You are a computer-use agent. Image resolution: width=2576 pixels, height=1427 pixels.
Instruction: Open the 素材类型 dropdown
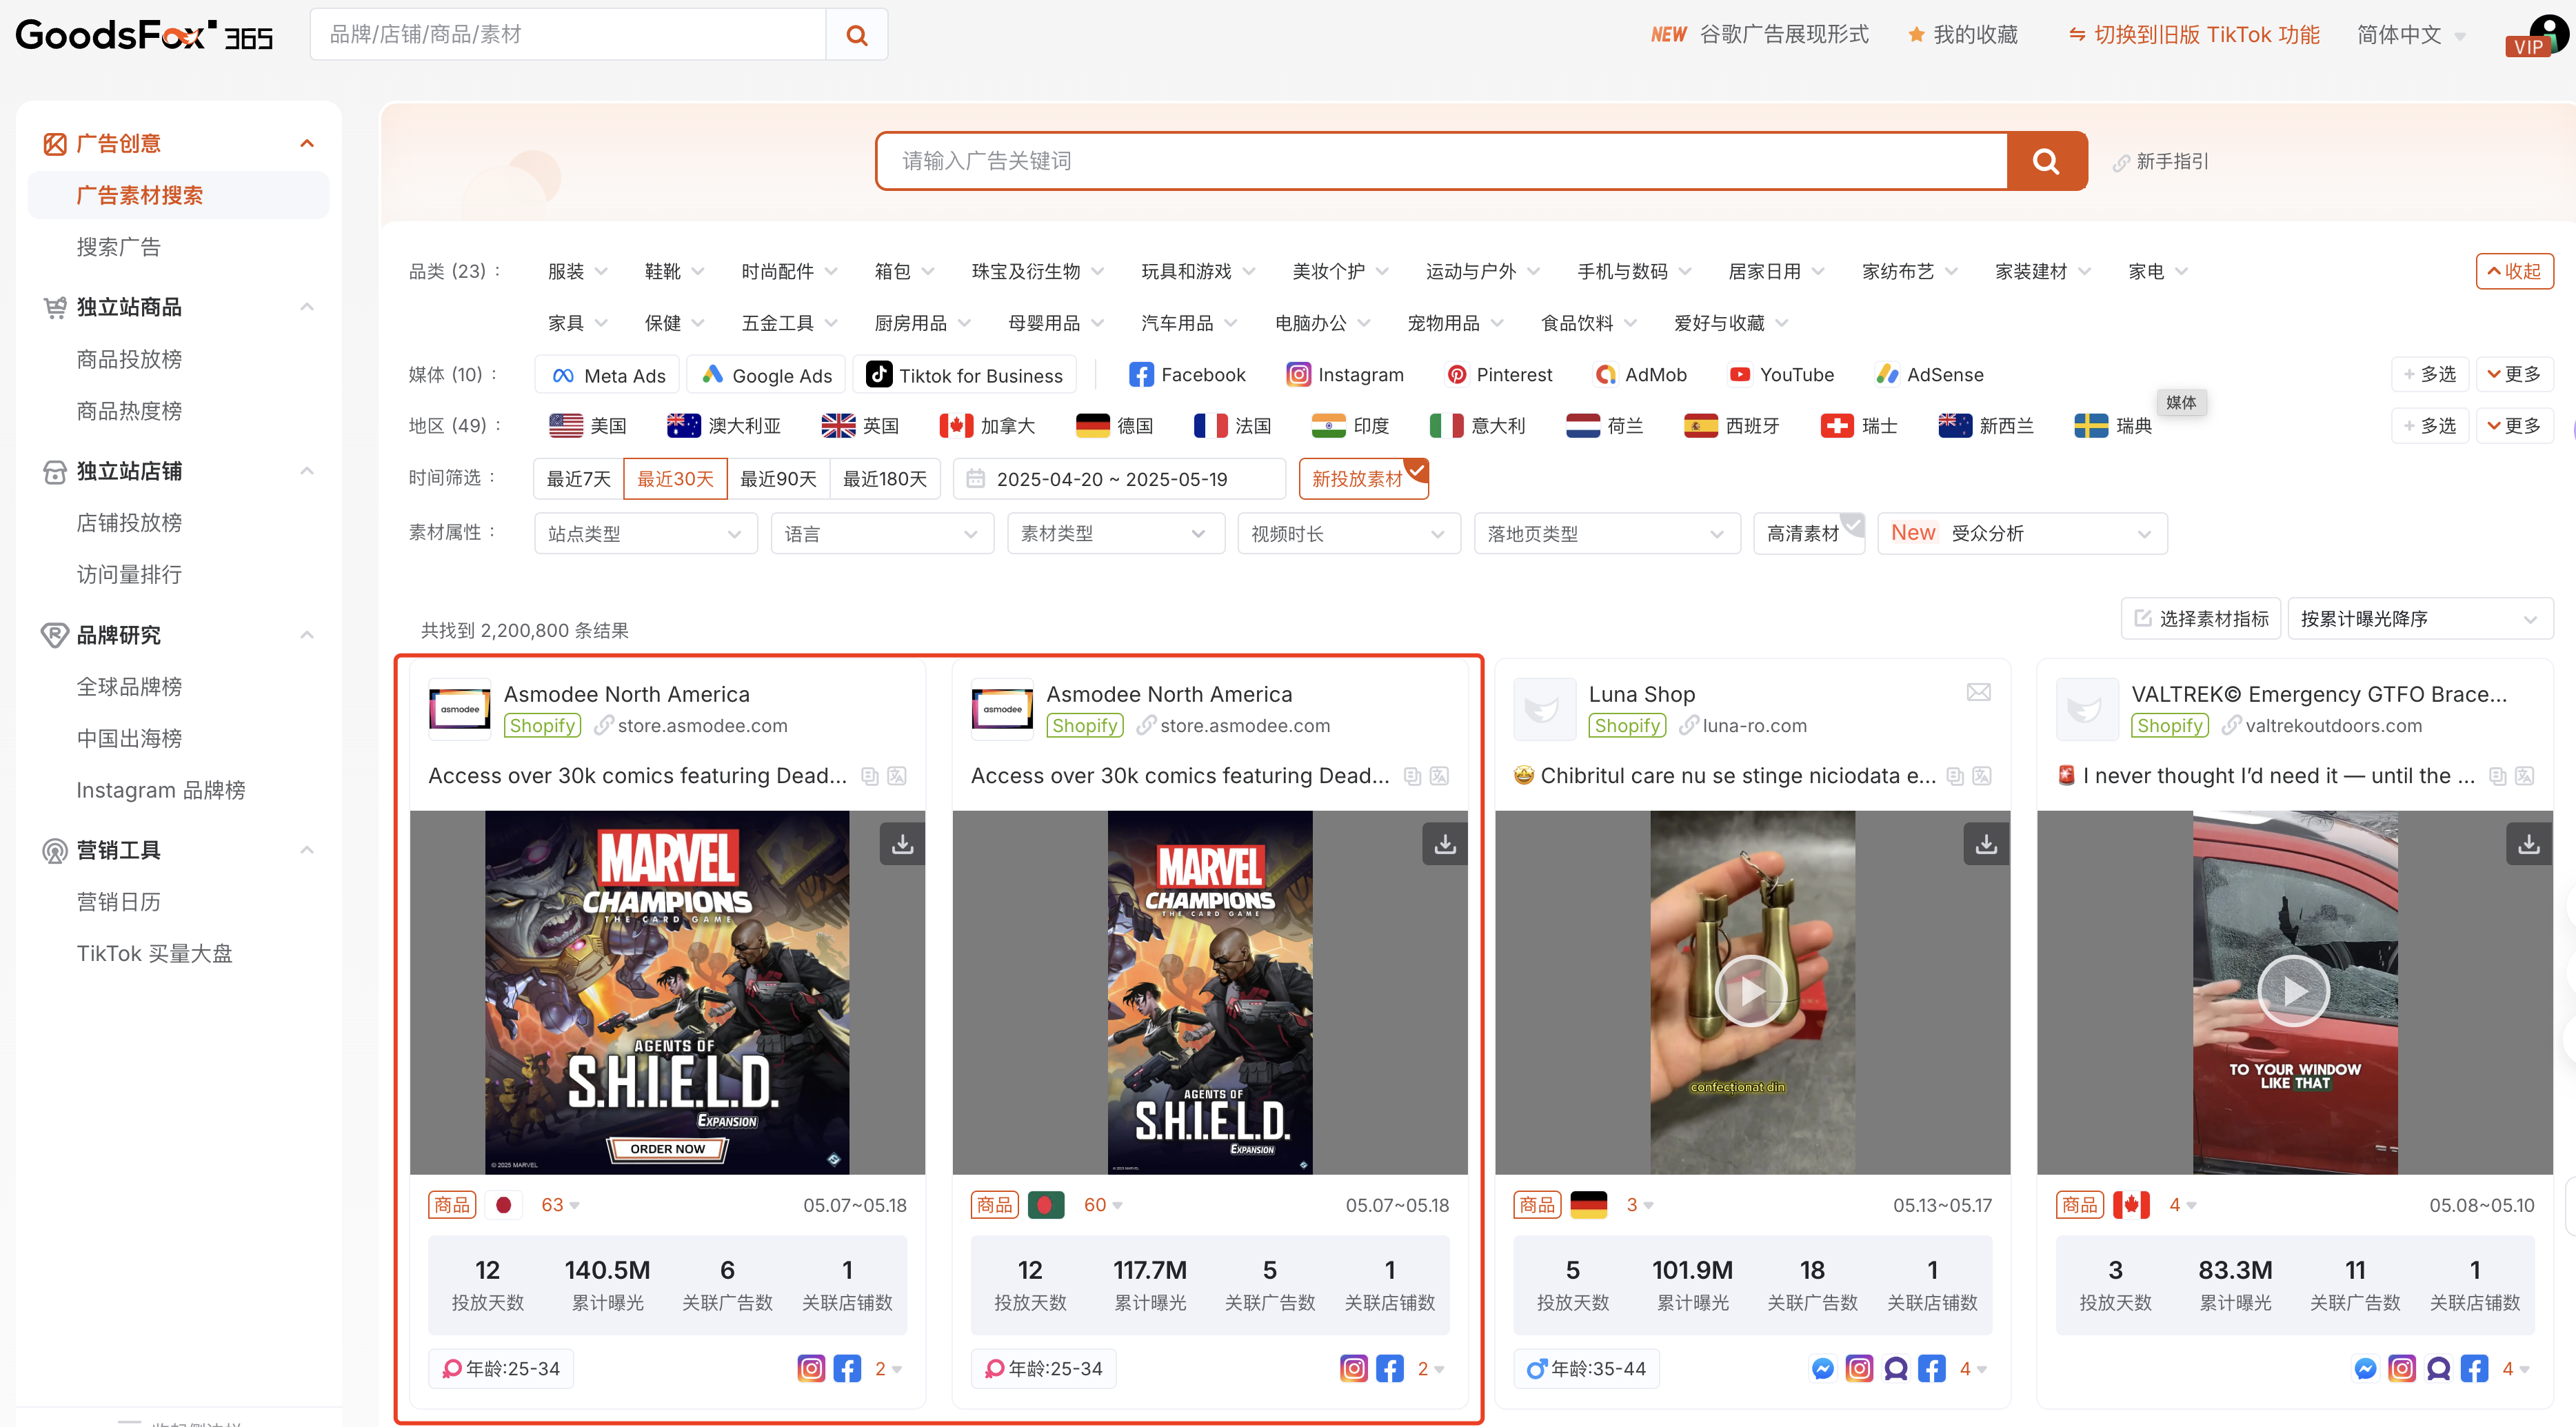[1115, 533]
